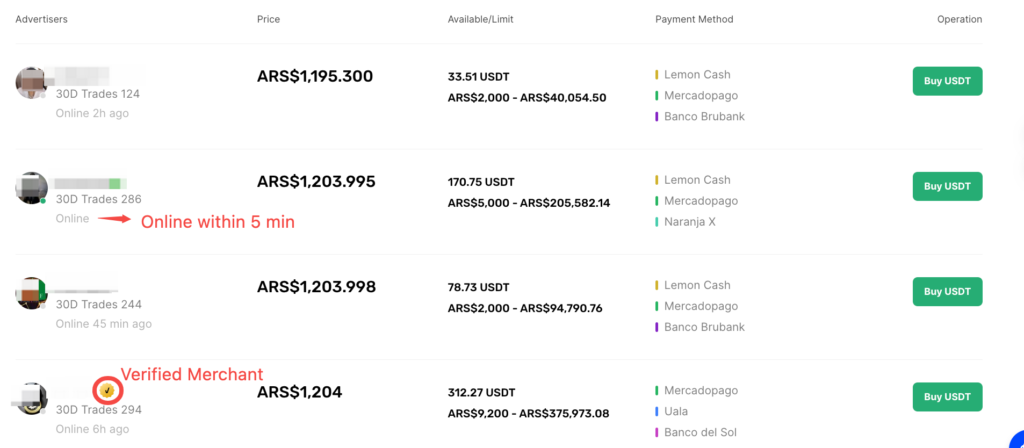Click the Operation column header
Image resolution: width=1024 pixels, height=448 pixels.
pyautogui.click(x=959, y=19)
